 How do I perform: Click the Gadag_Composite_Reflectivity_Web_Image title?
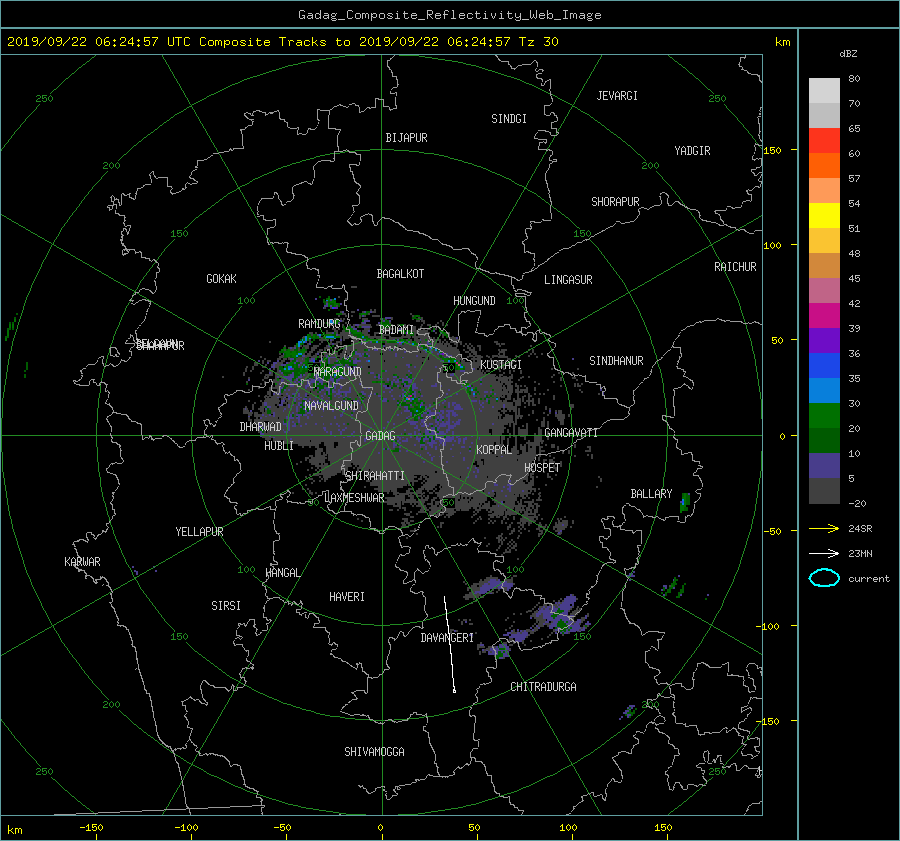click(449, 15)
